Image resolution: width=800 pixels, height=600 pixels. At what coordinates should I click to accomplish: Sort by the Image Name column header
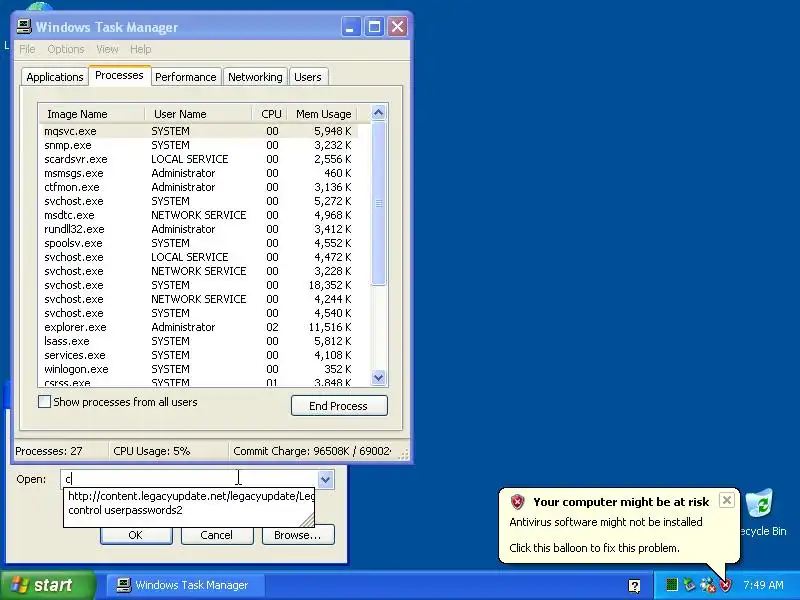click(91, 114)
